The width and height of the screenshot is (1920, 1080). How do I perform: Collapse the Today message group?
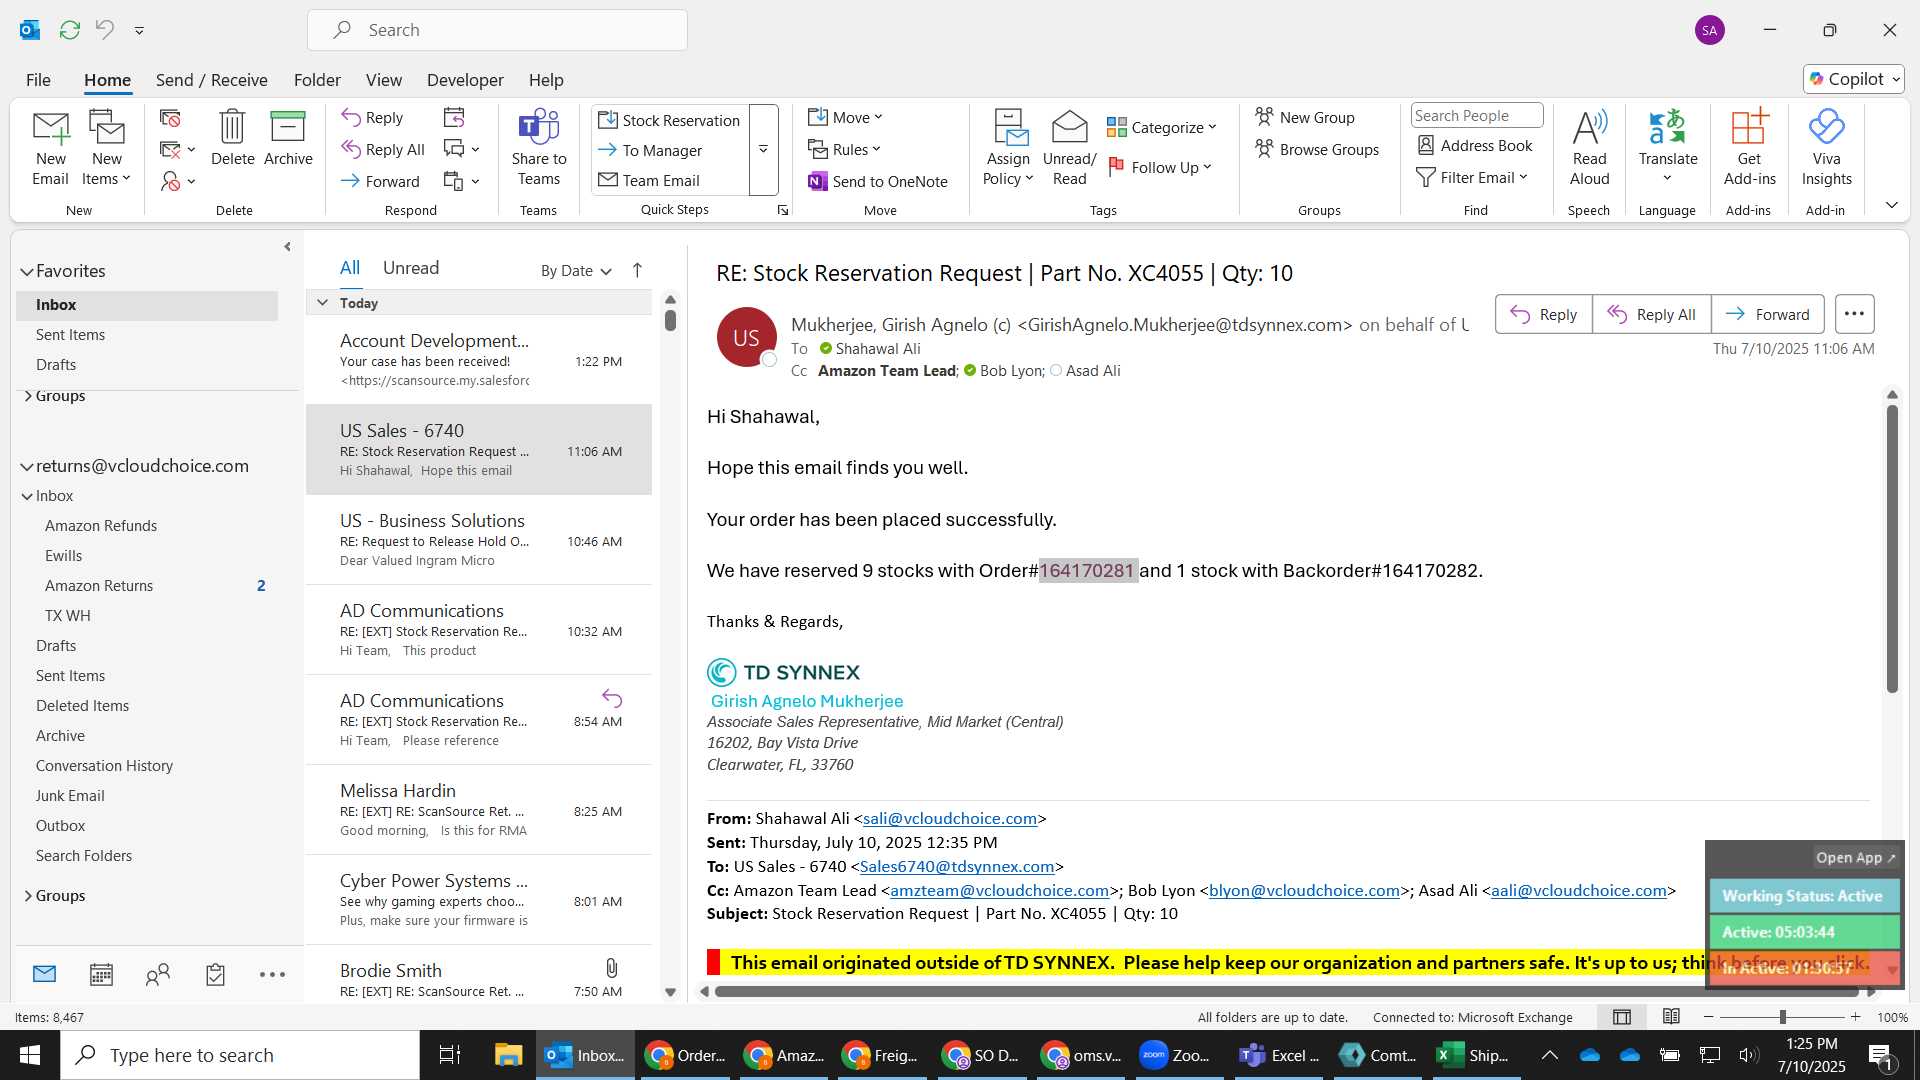(322, 302)
